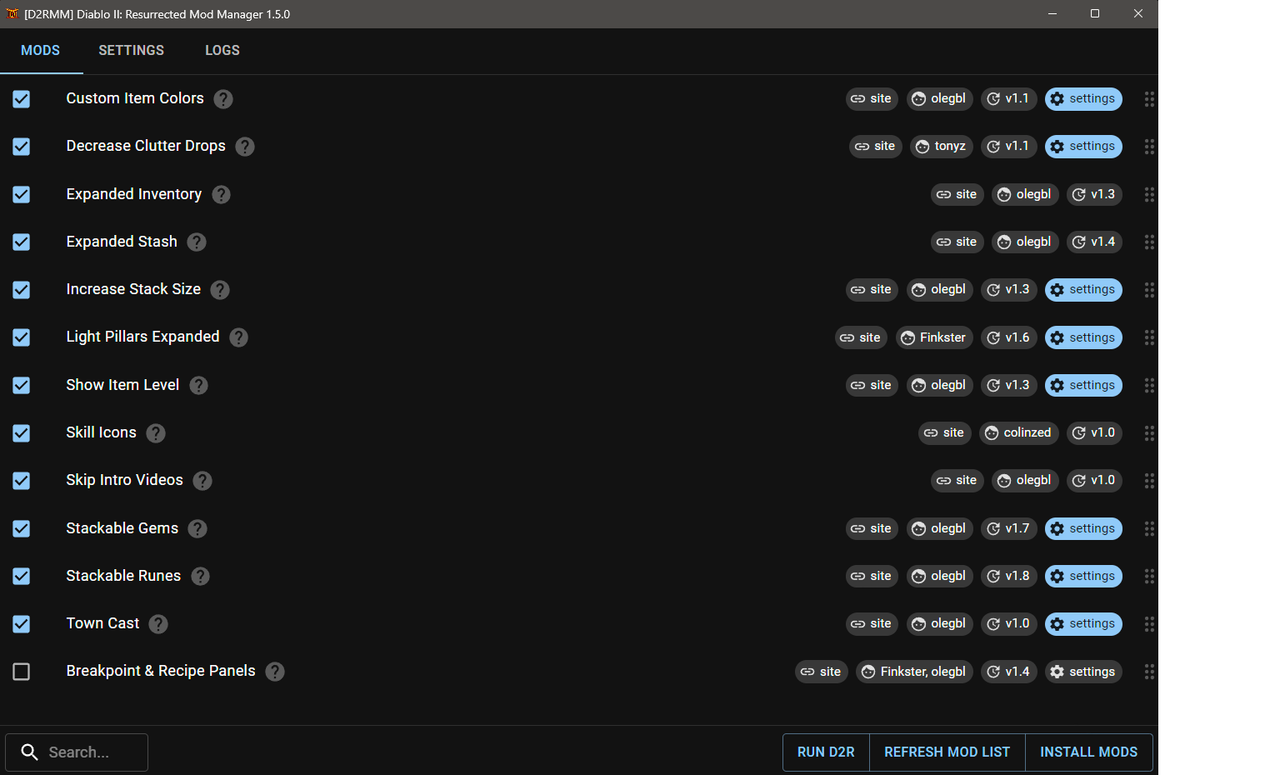Click the colinzed author badge for Skill Icons

1018,433
